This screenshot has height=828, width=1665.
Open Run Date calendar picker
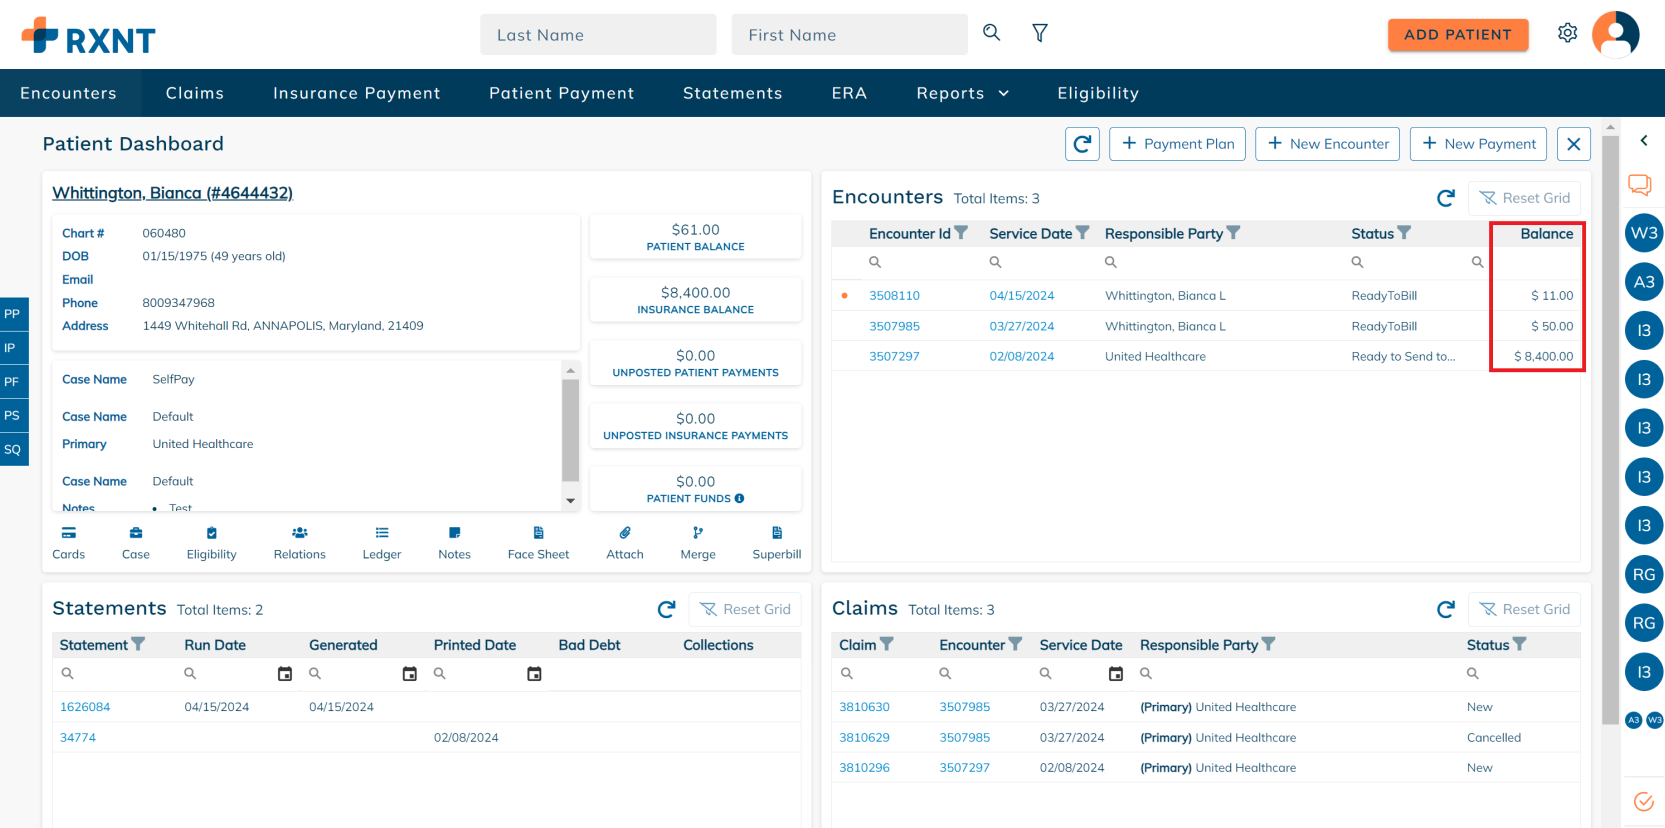pyautogui.click(x=285, y=674)
